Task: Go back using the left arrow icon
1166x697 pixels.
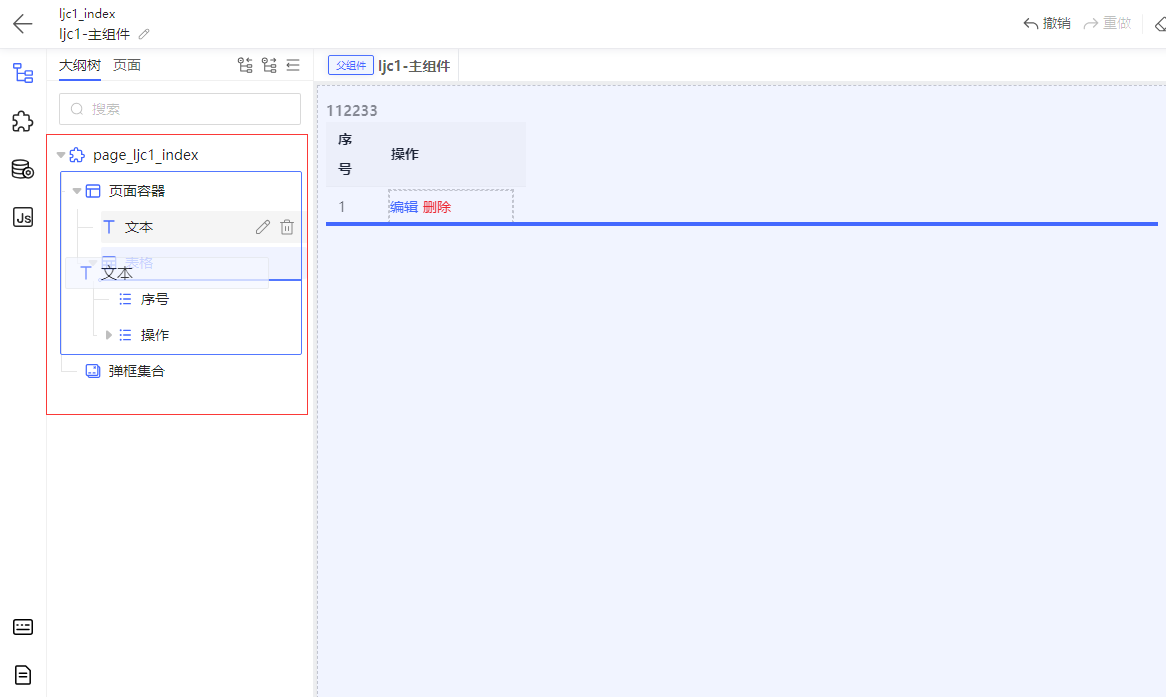Action: click(23, 24)
